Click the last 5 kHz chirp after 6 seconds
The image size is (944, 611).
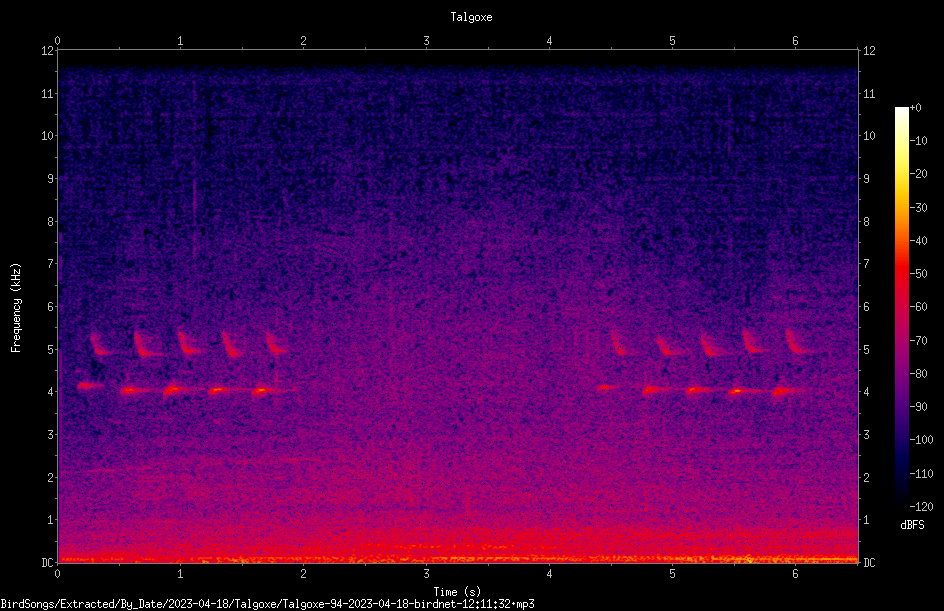tap(799, 342)
